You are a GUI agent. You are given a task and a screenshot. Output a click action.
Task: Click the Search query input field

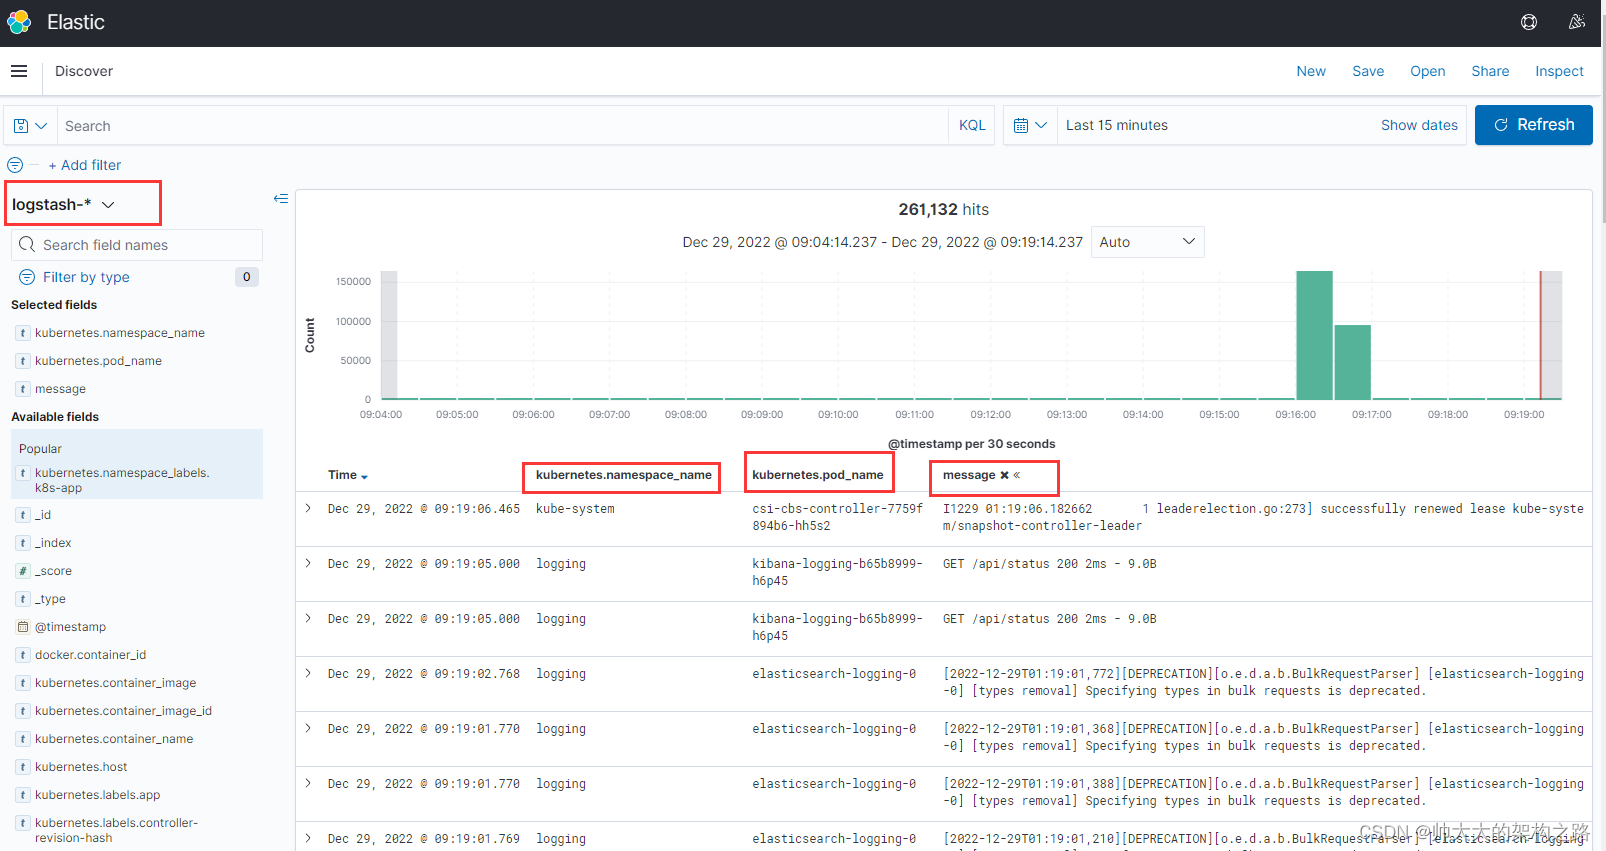click(502, 126)
